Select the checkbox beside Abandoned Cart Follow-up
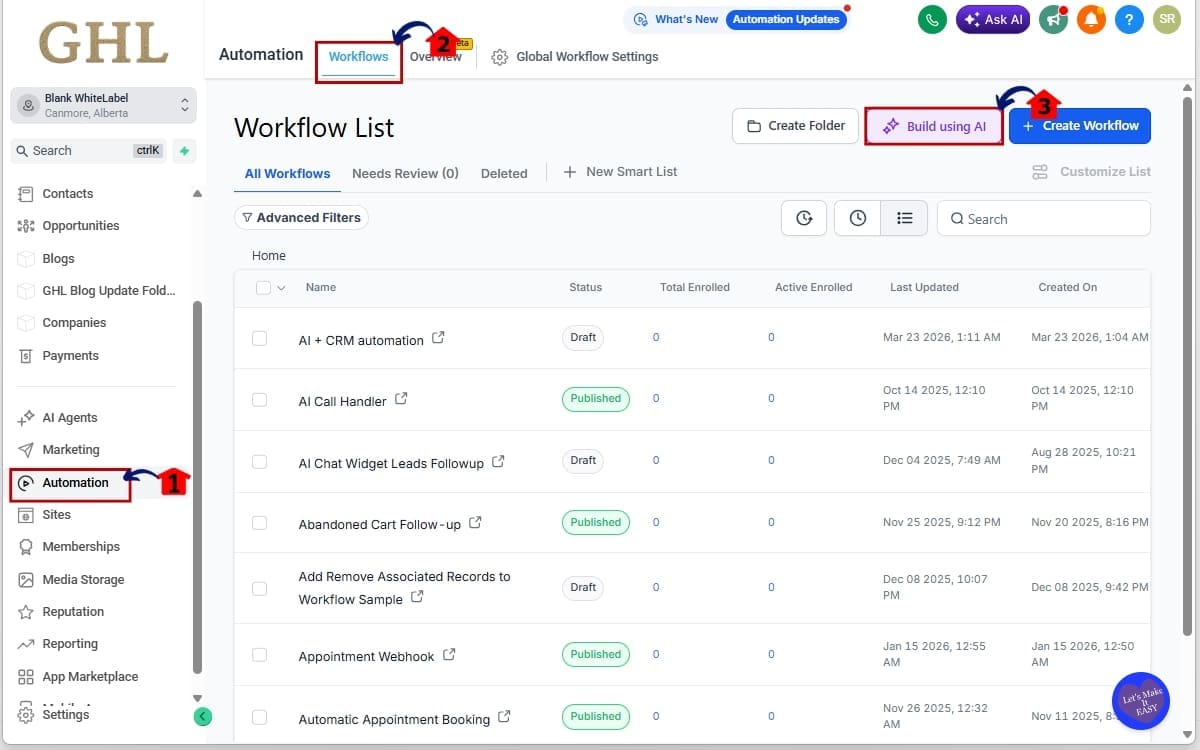Viewport: 1200px width, 750px height. 260,522
